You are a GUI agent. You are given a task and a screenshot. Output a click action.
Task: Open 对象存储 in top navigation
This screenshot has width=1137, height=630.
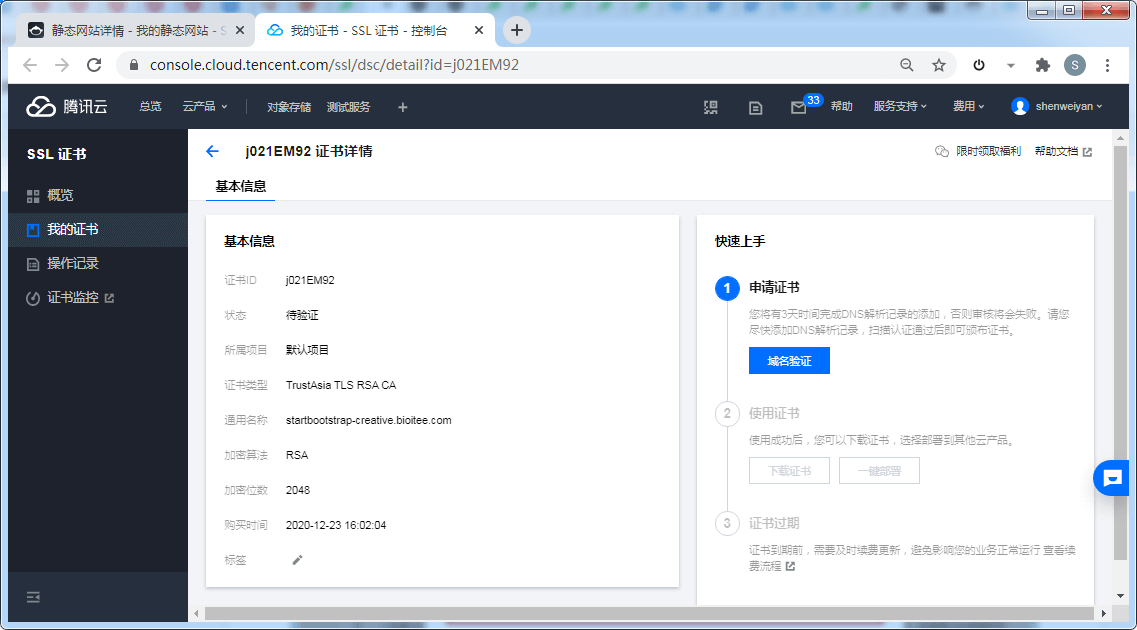point(289,107)
